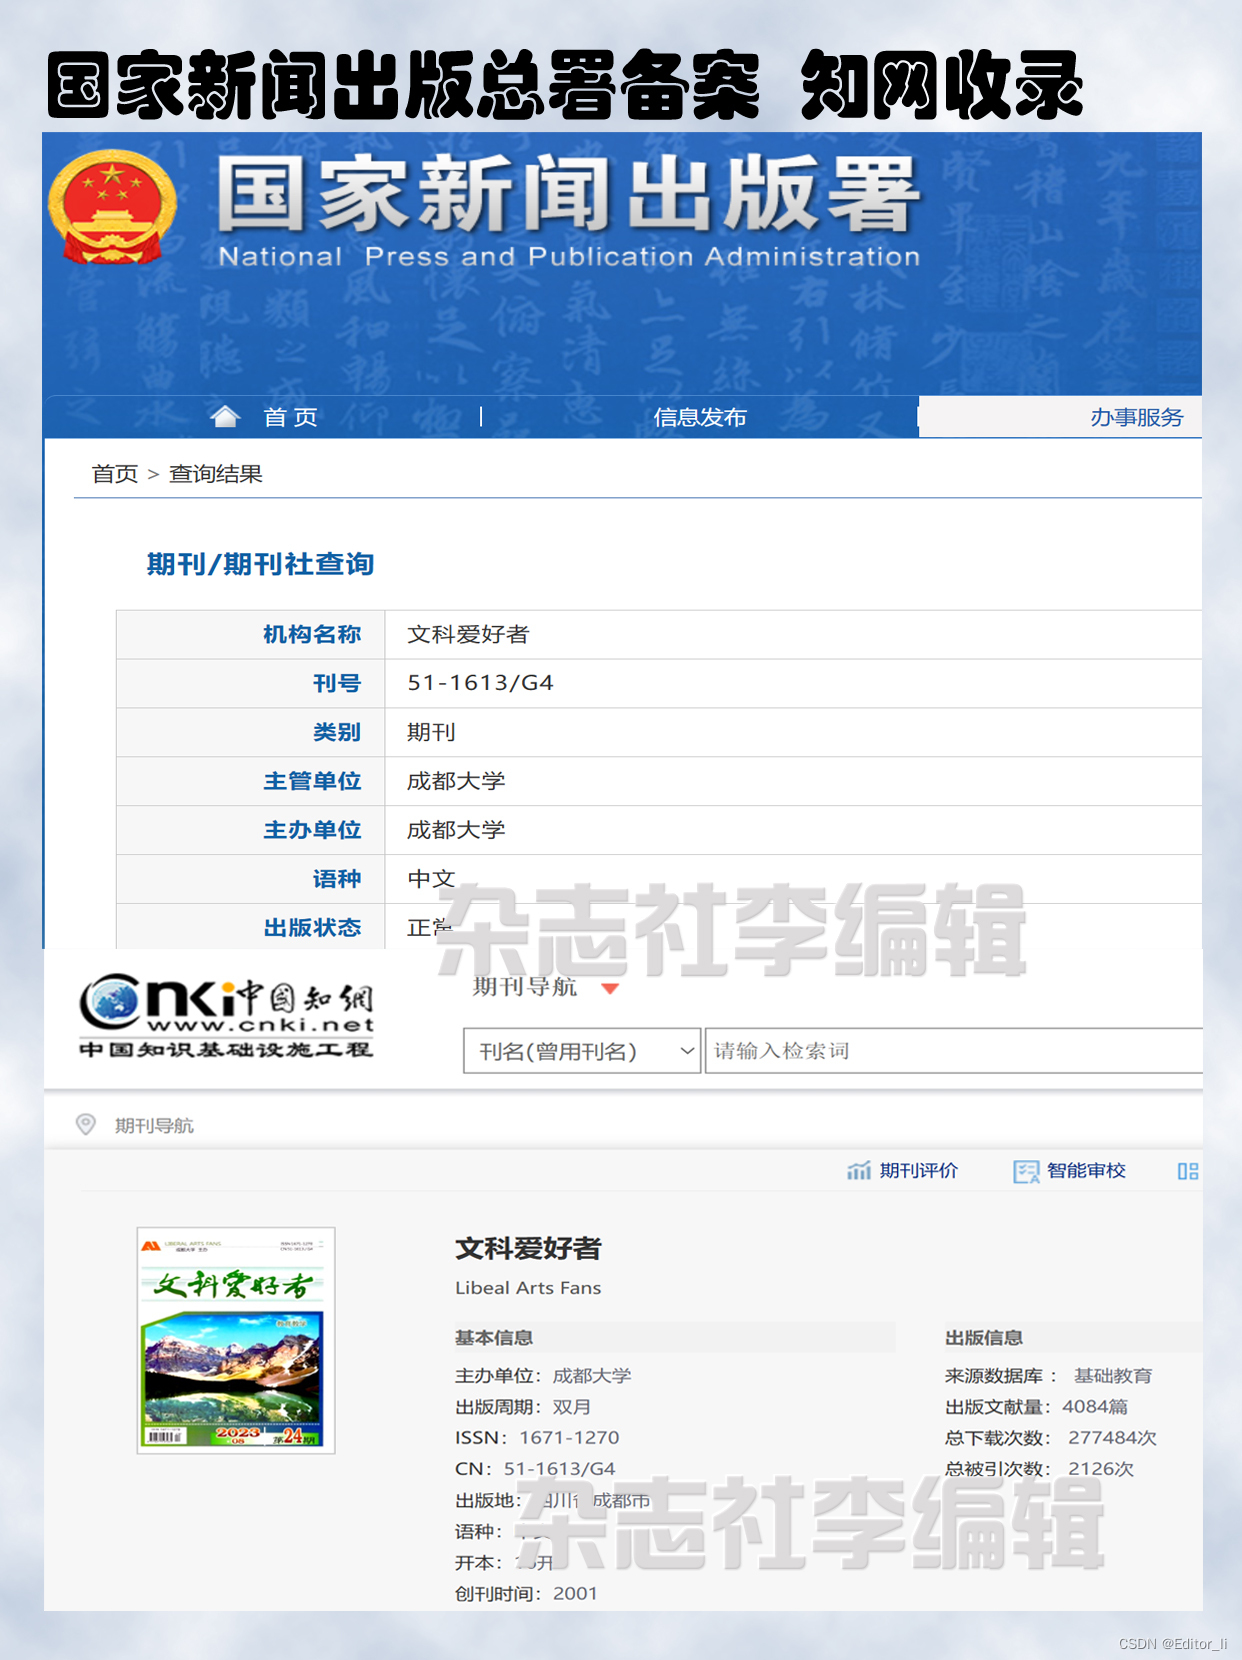Viewport: 1242px width, 1660px height.
Task: Expand the 期刊导航 red dropdown arrow
Action: tap(610, 988)
